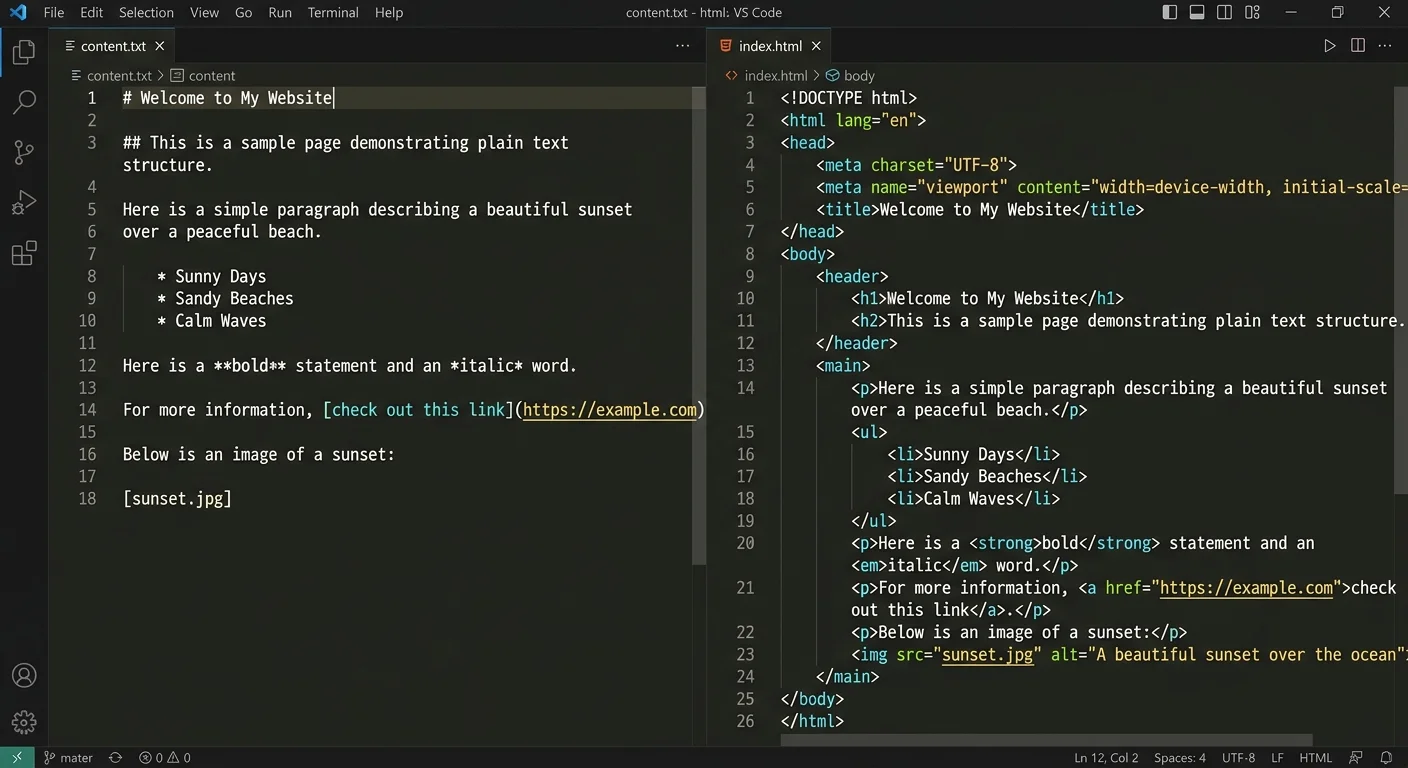The width and height of the screenshot is (1408, 768).
Task: Click the index.html vertical scrollbar
Action: (1401, 290)
